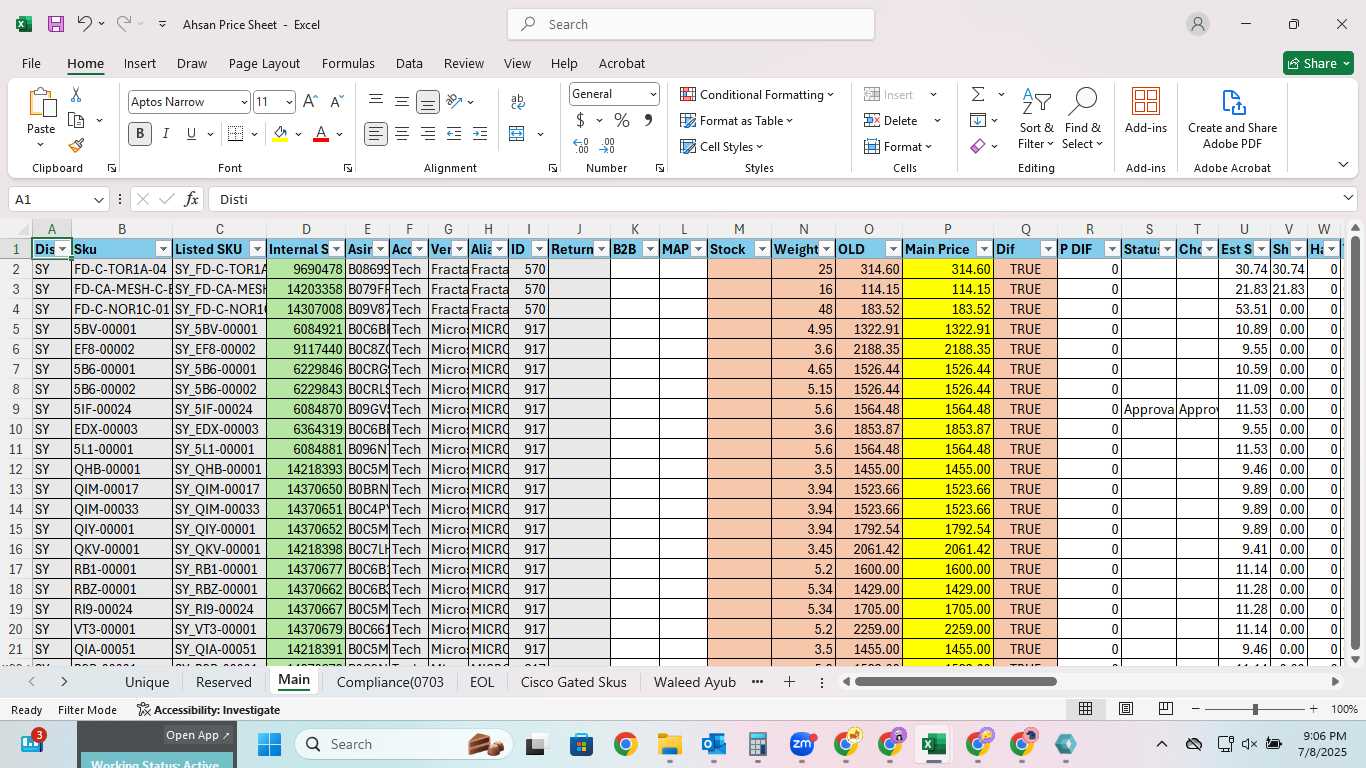Toggle Middle Align vertical alignment
The image size is (1366, 768).
click(x=402, y=102)
